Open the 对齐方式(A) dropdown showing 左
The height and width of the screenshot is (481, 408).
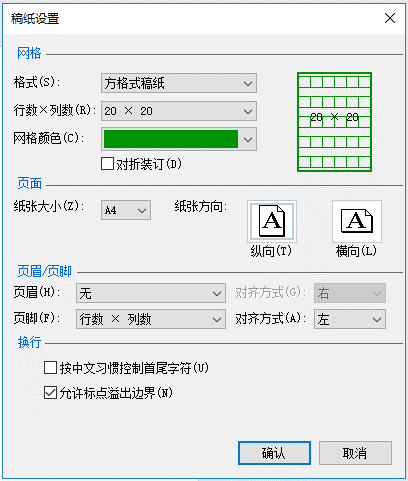pos(350,319)
